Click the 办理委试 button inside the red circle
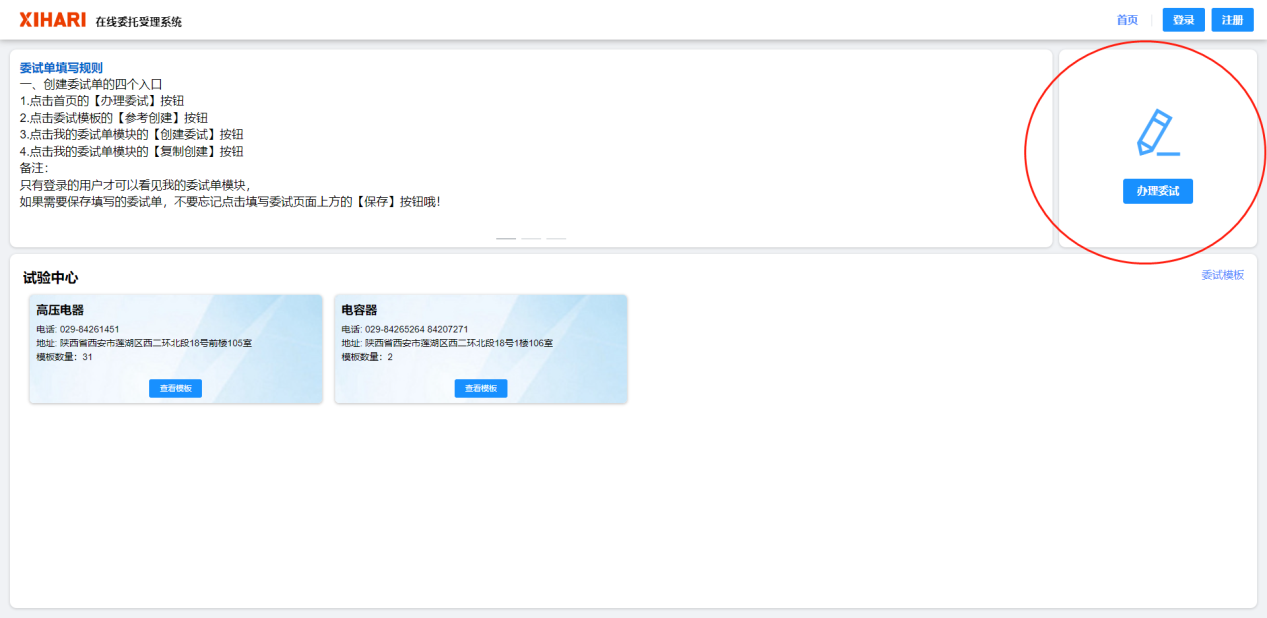This screenshot has width=1267, height=618. pyautogui.click(x=1156, y=190)
